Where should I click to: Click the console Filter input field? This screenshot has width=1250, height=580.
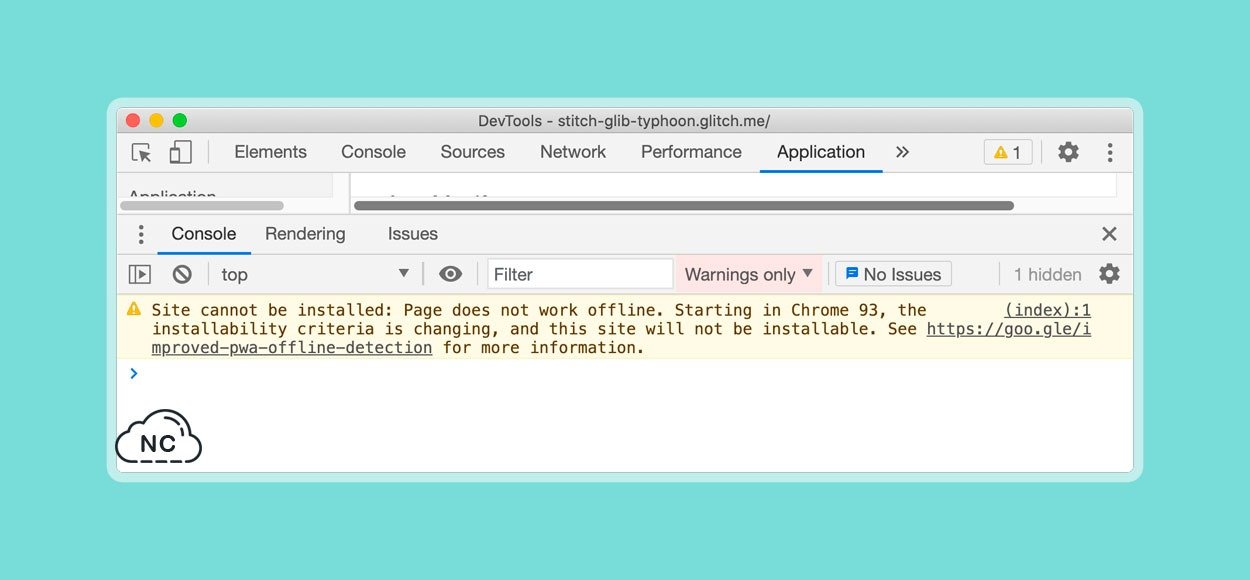coord(580,274)
